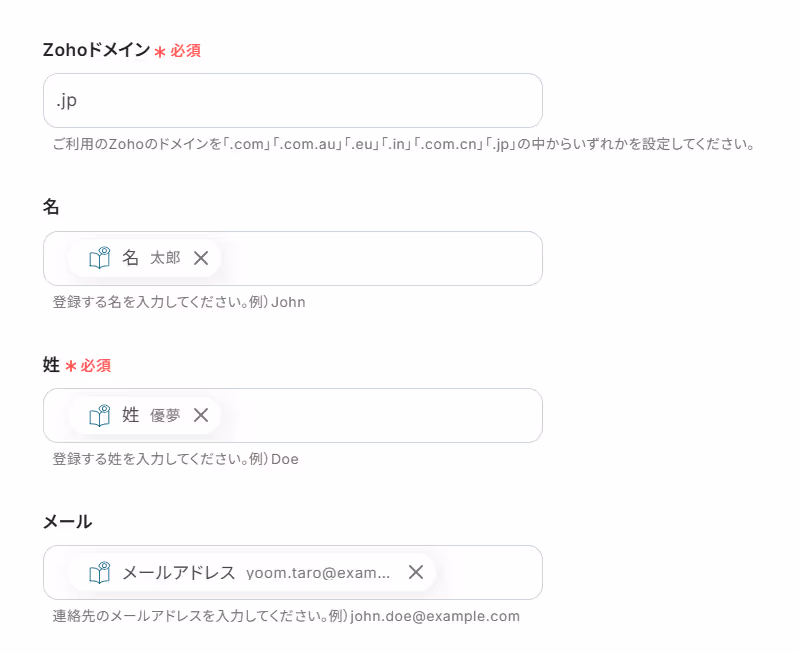Viewport: 799px width, 653px height.
Task: Click empty area of the 名 input field
Action: [x=382, y=258]
